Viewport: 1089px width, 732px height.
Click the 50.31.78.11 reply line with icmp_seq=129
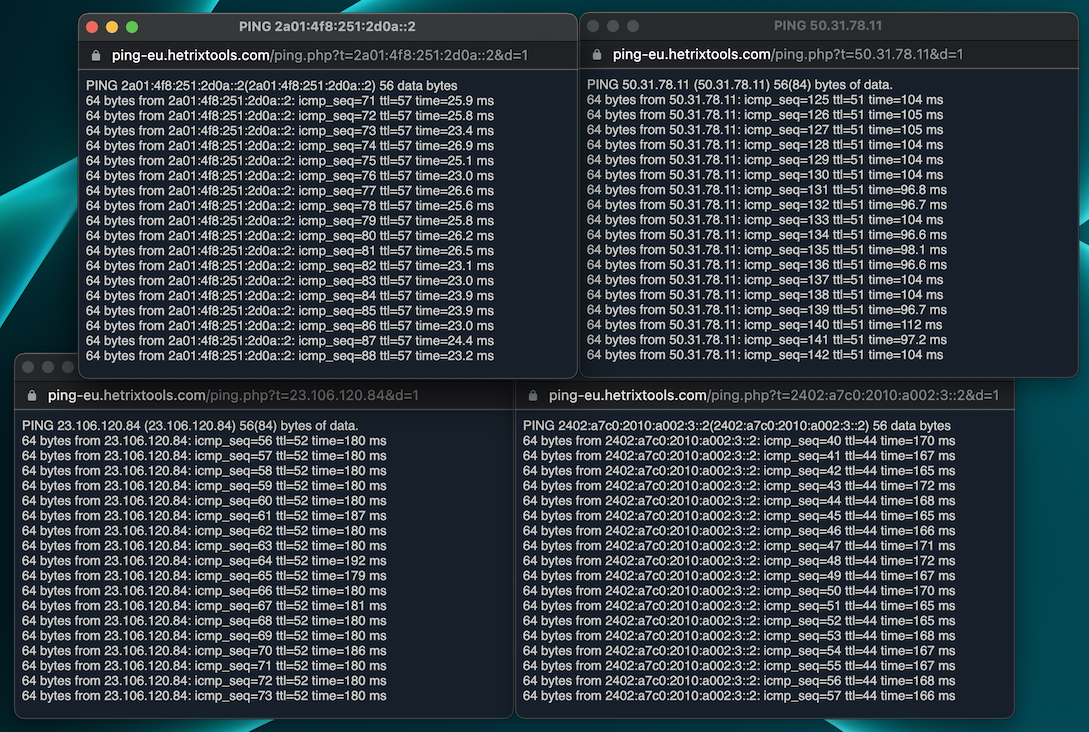coord(765,160)
